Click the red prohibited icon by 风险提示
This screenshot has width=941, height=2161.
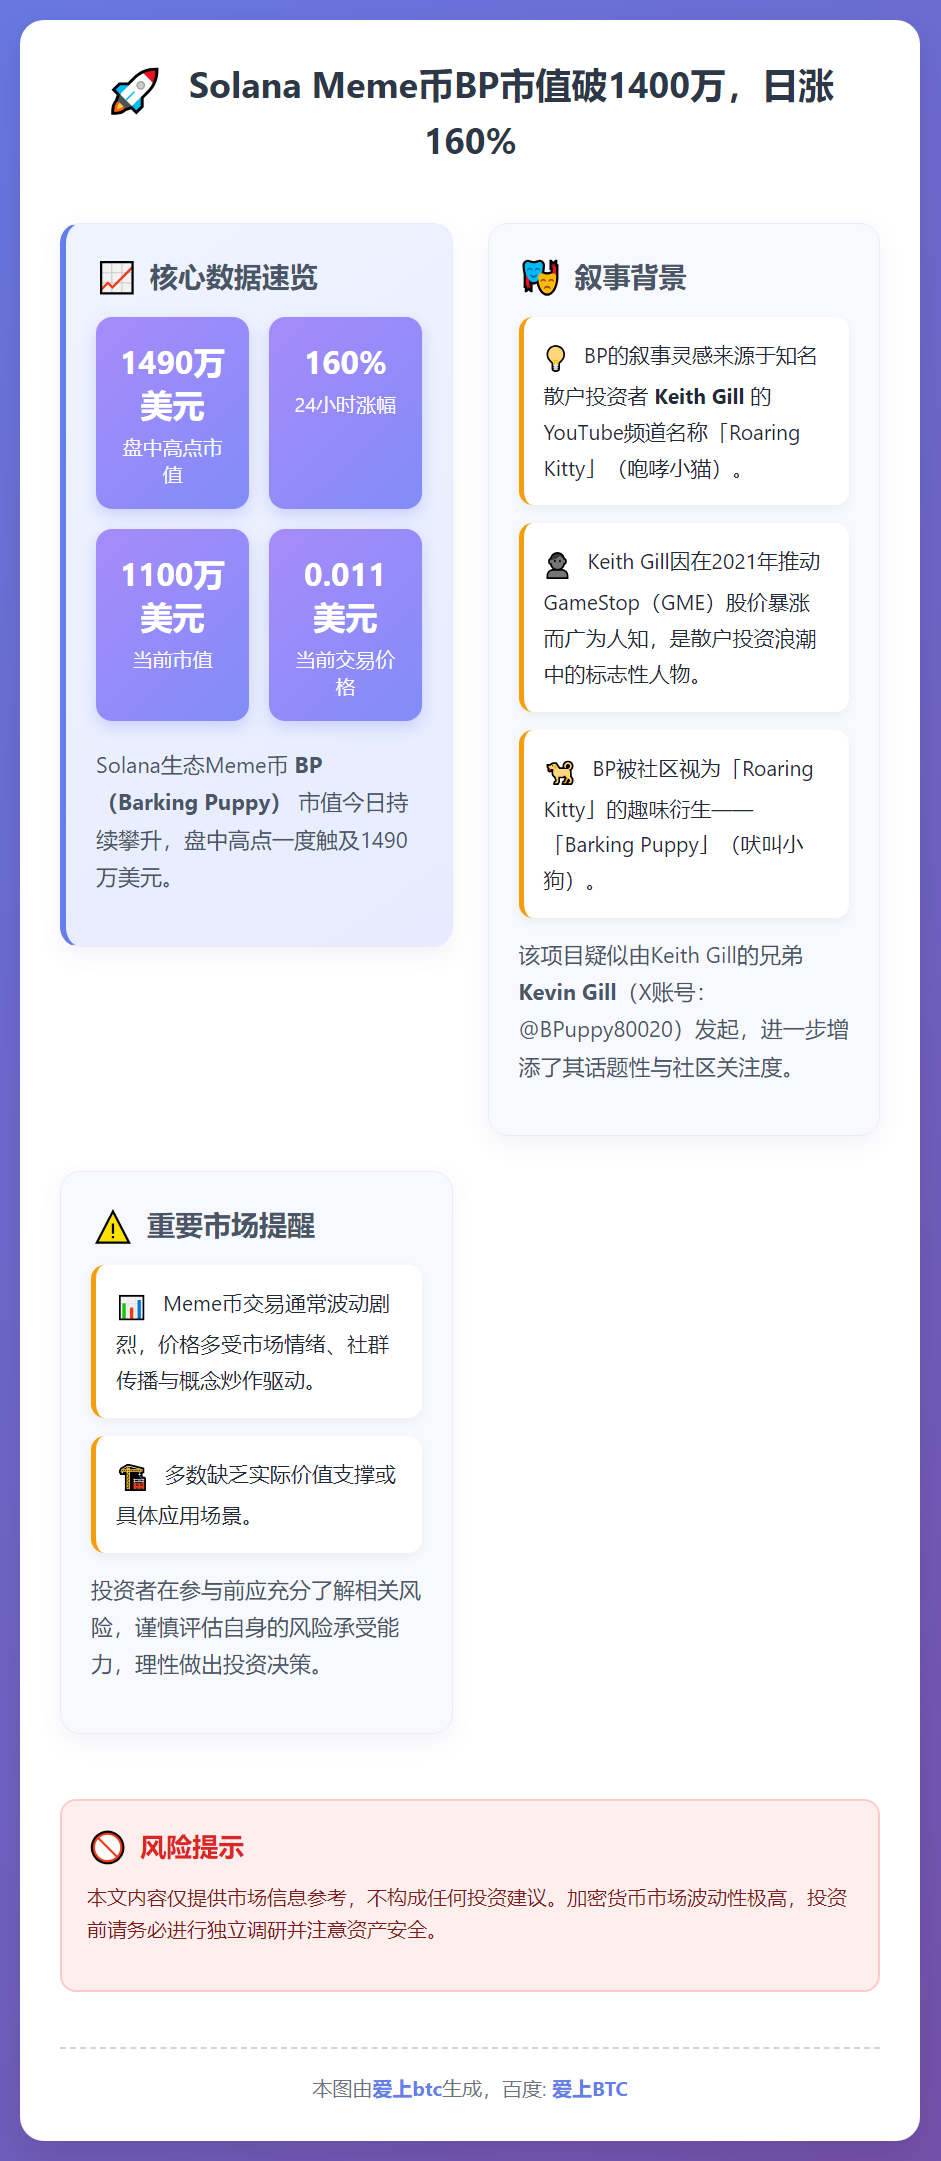click(x=107, y=1847)
